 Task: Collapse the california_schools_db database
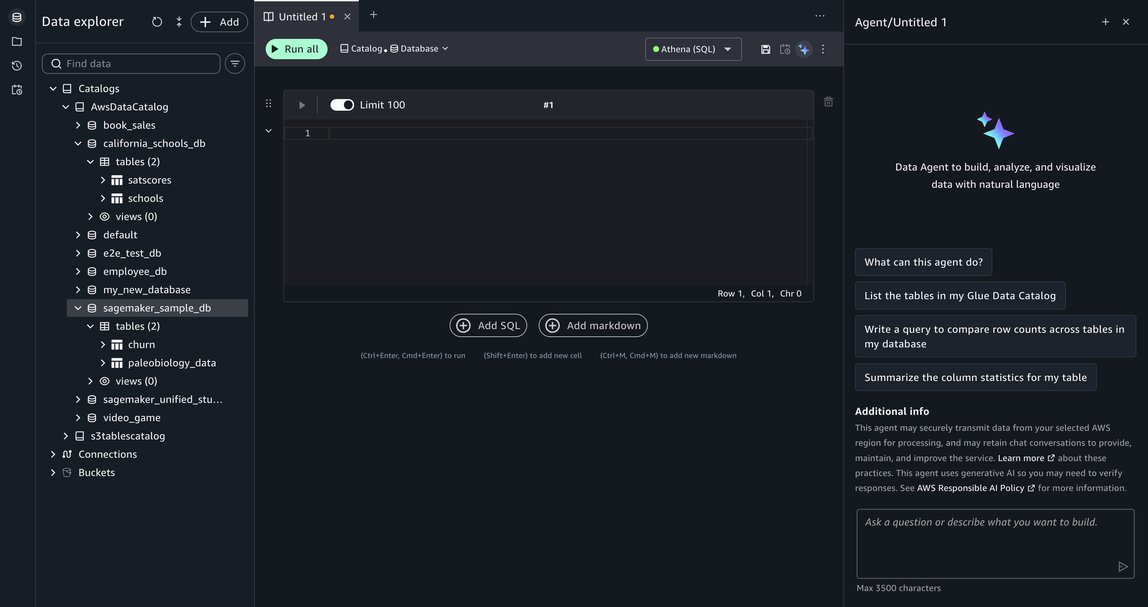[x=78, y=144]
